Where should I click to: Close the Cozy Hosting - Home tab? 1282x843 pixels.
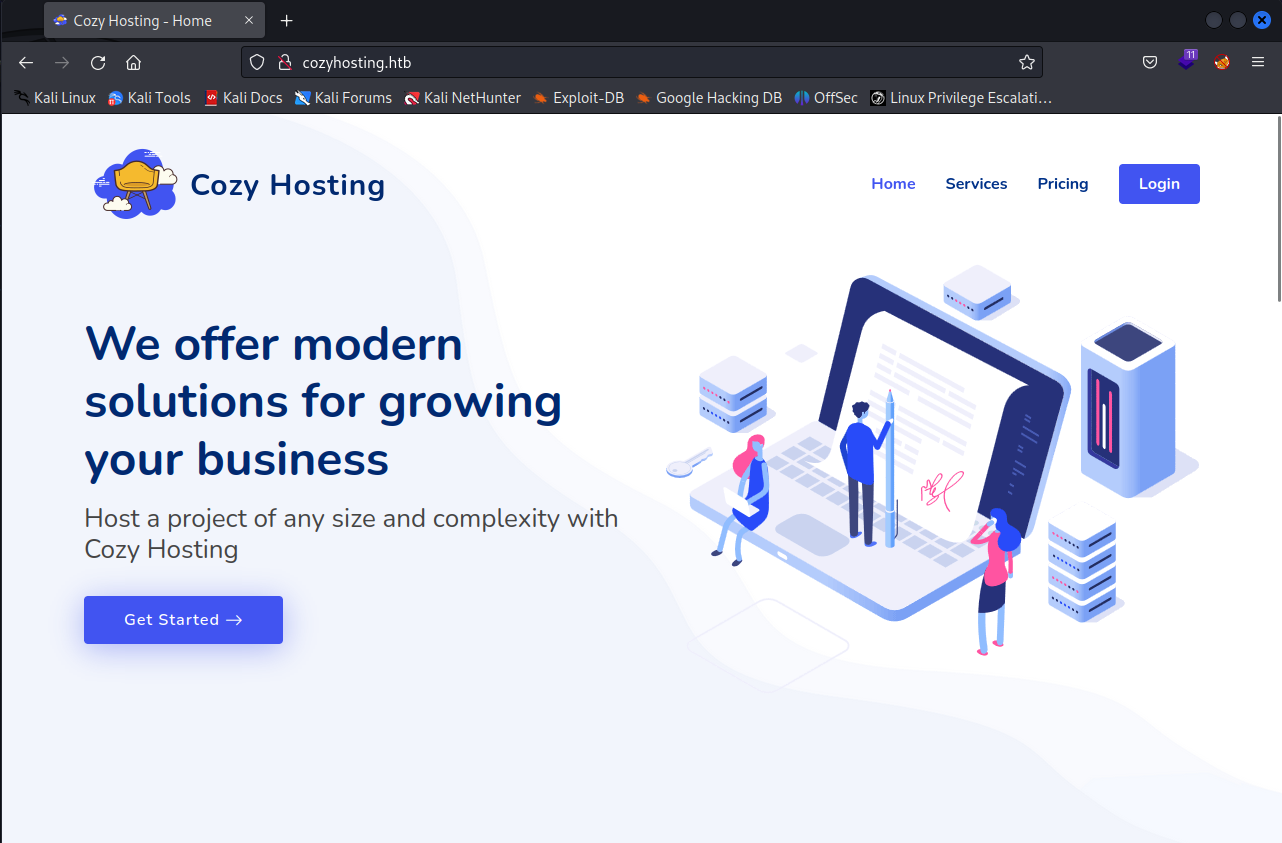(250, 20)
